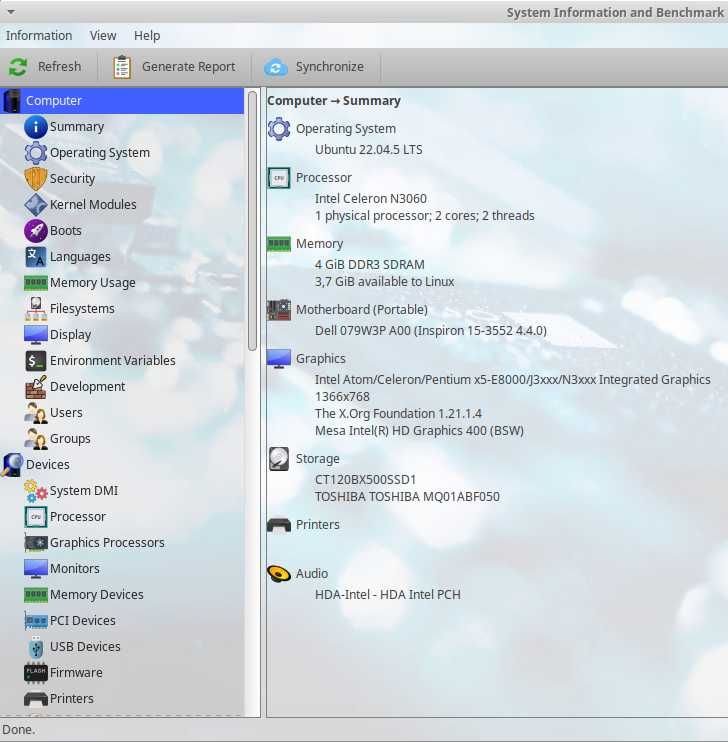Open the View menu
Screen dimensions: 728x742
click(103, 35)
